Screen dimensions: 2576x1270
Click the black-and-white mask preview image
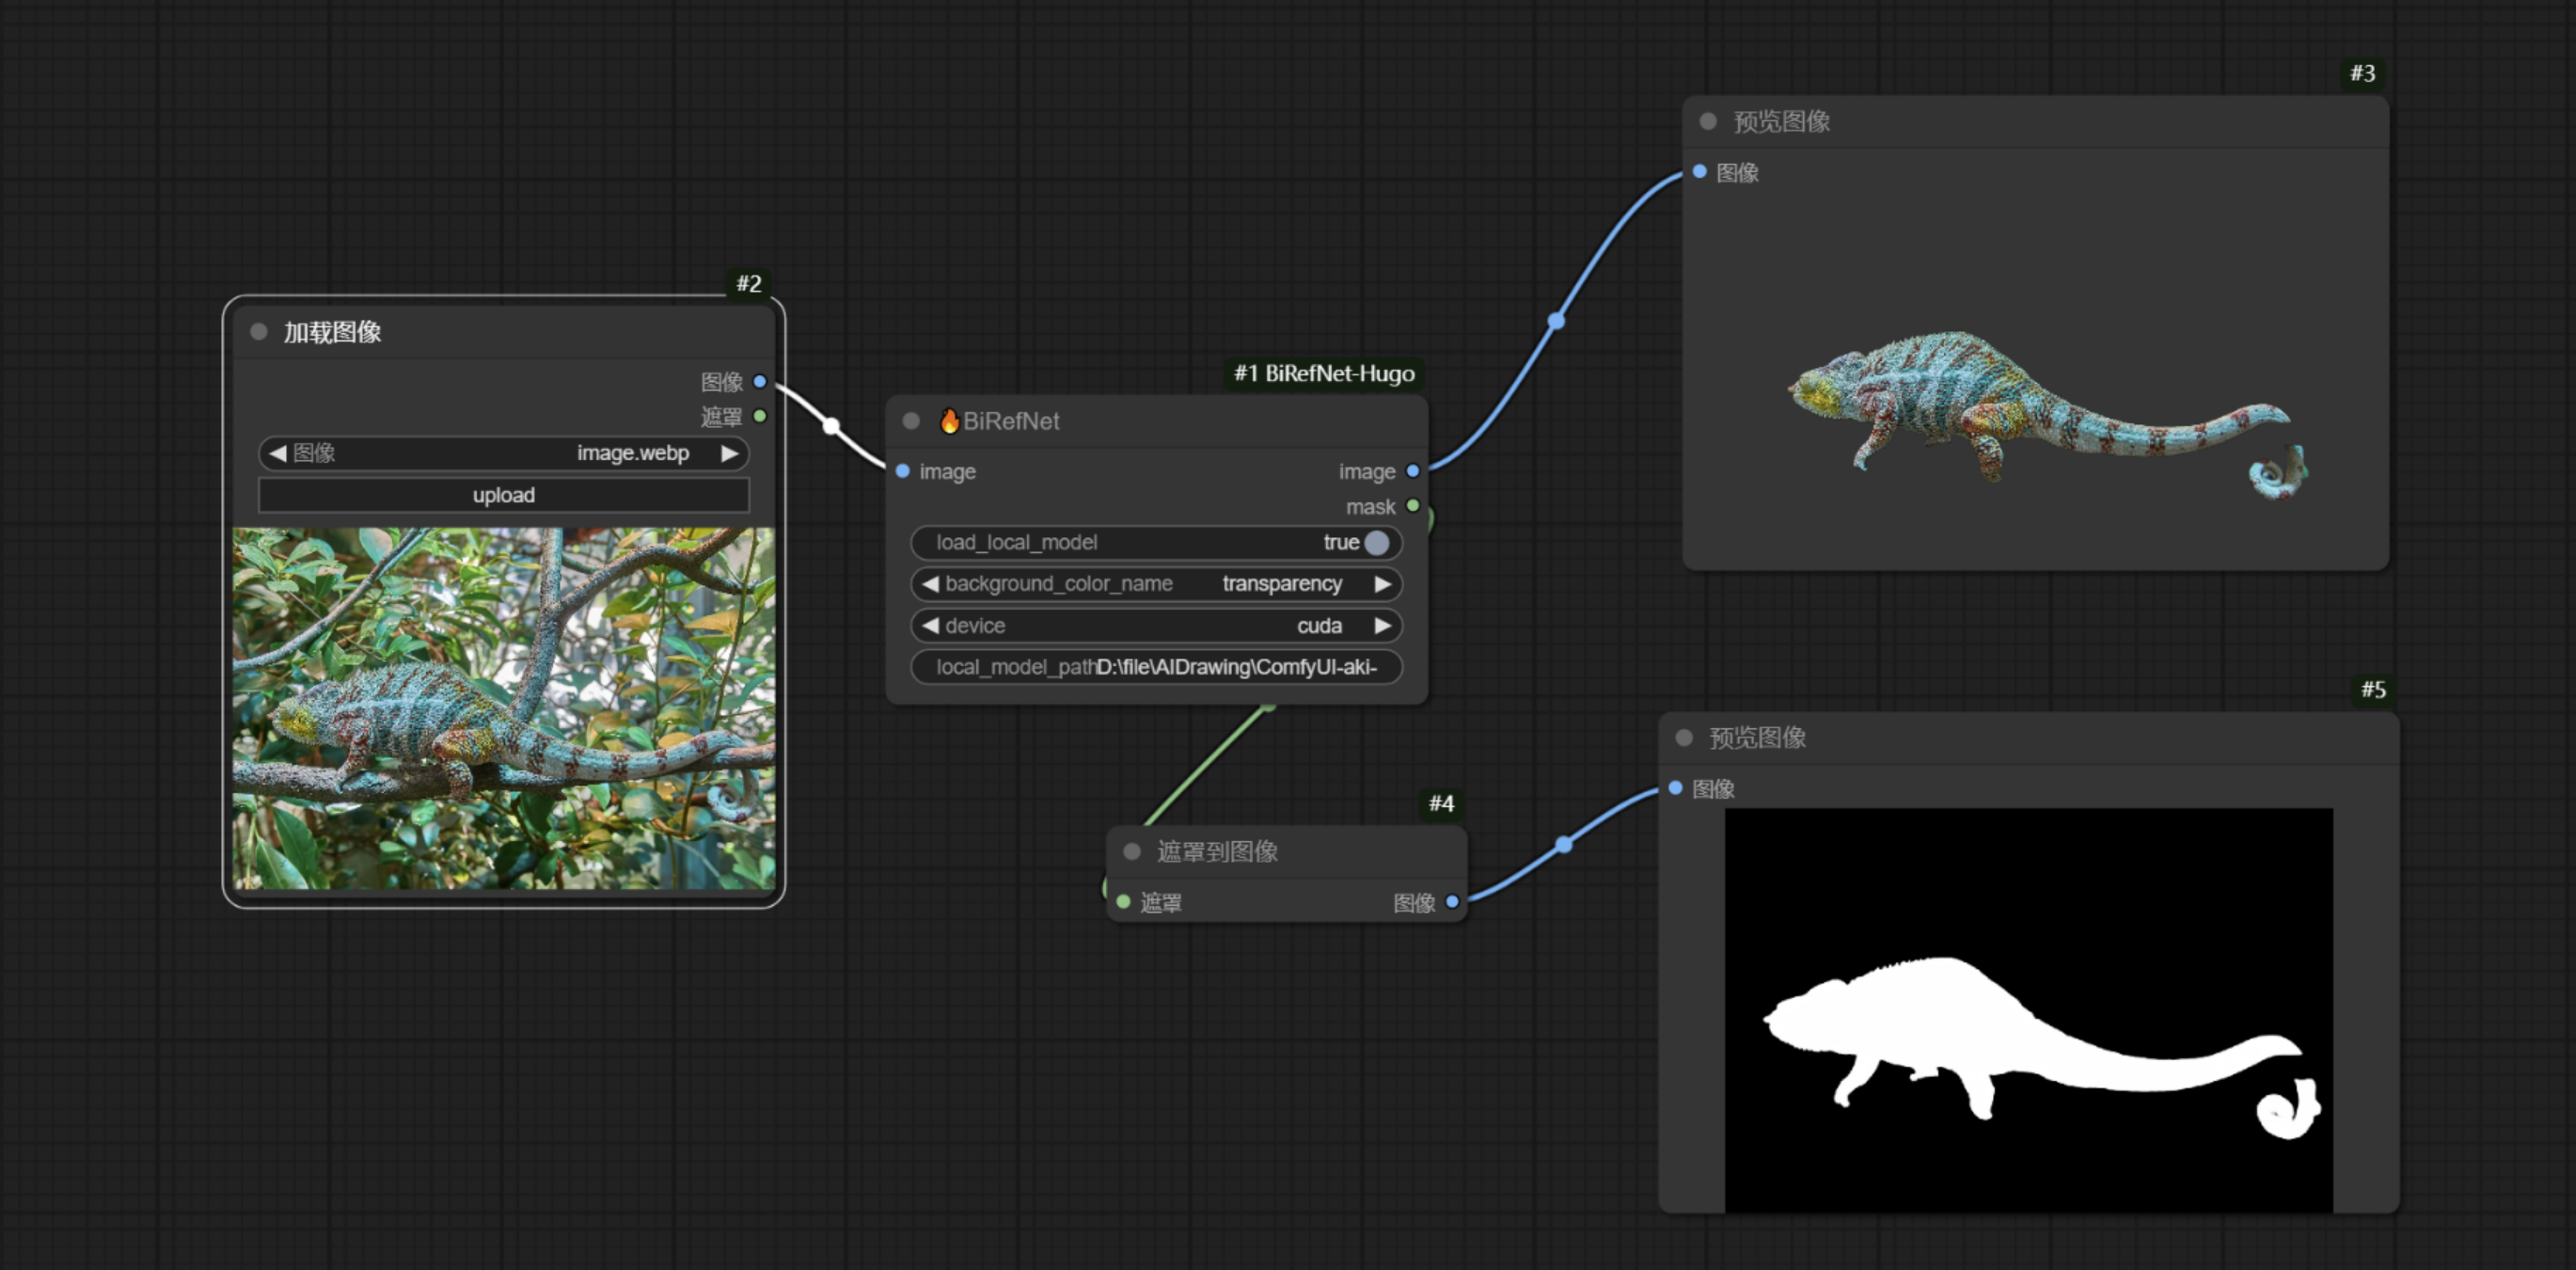[x=2028, y=1010]
